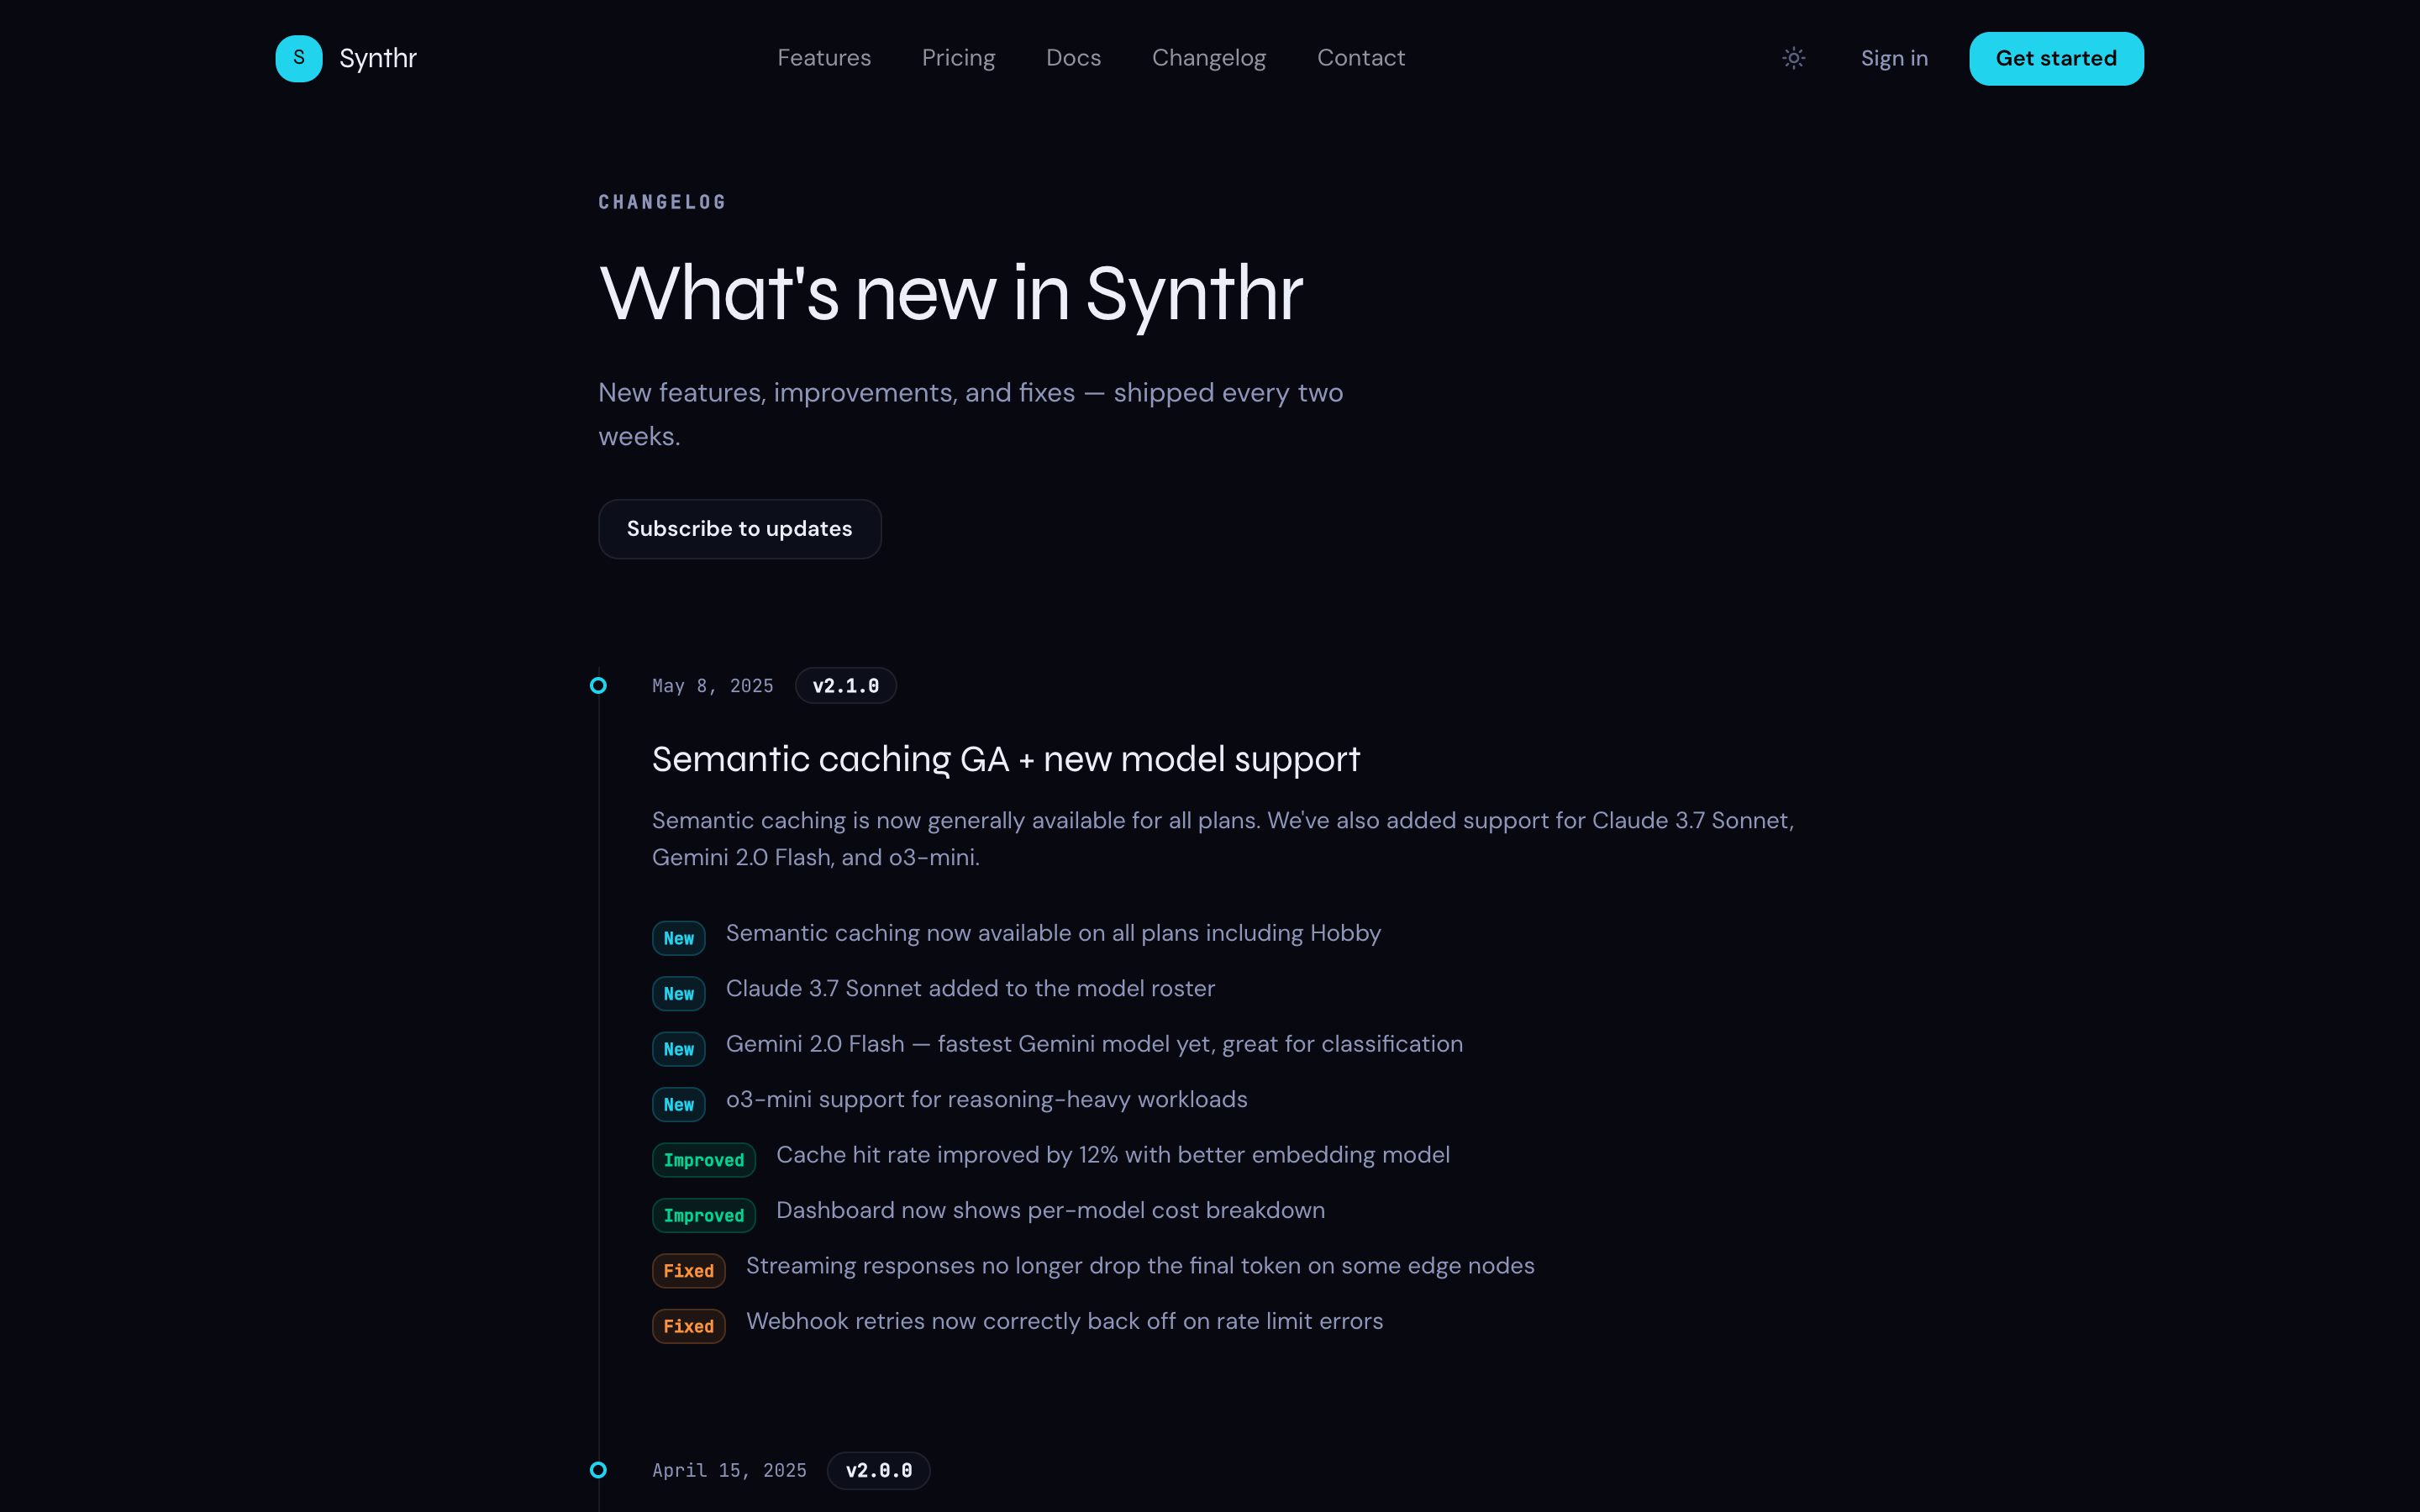Viewport: 2420px width, 1512px height.
Task: Open the Contact page
Action: click(x=1361, y=58)
